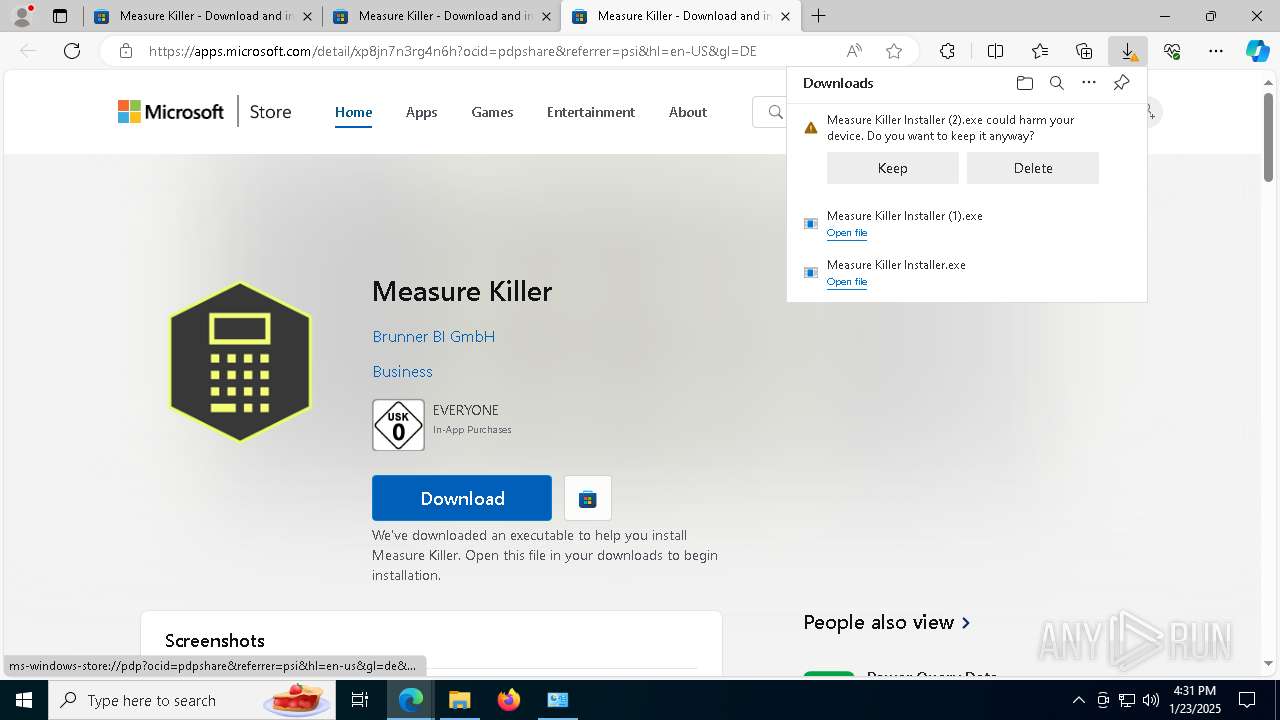
Task: Refresh the current page
Action: pyautogui.click(x=72, y=51)
